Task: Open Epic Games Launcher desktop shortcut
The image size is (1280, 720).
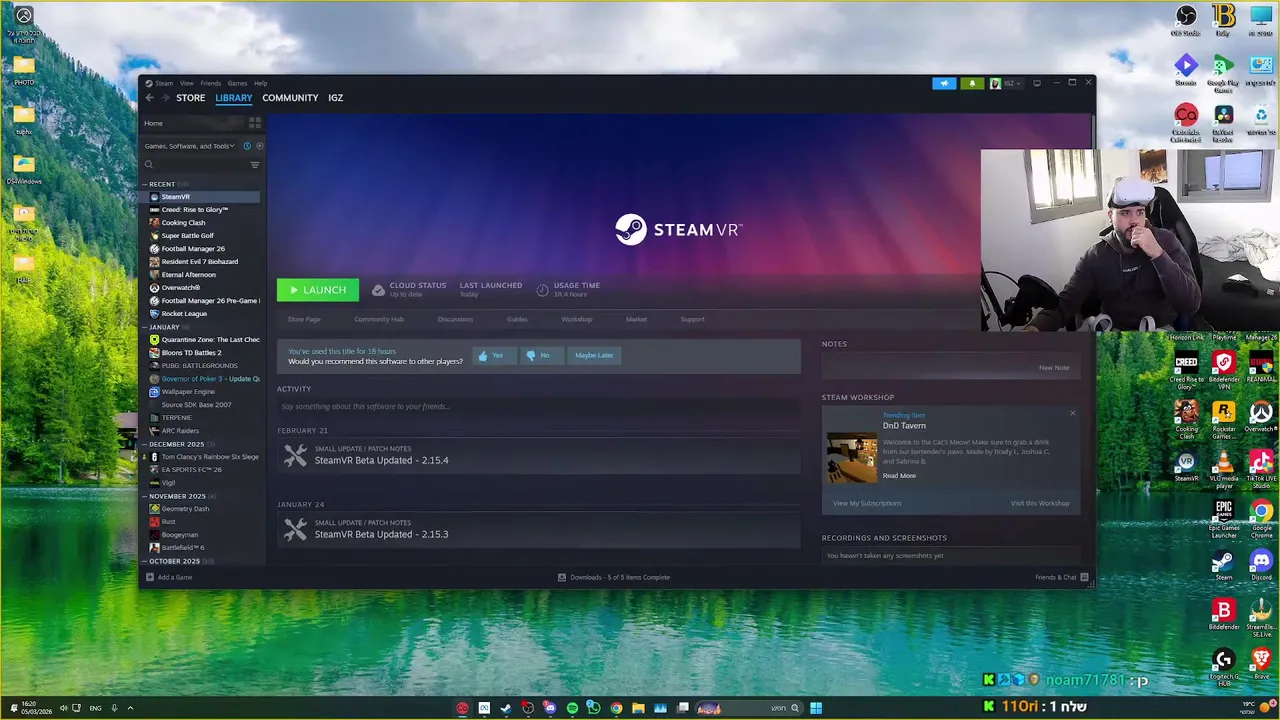Action: [x=1223, y=518]
